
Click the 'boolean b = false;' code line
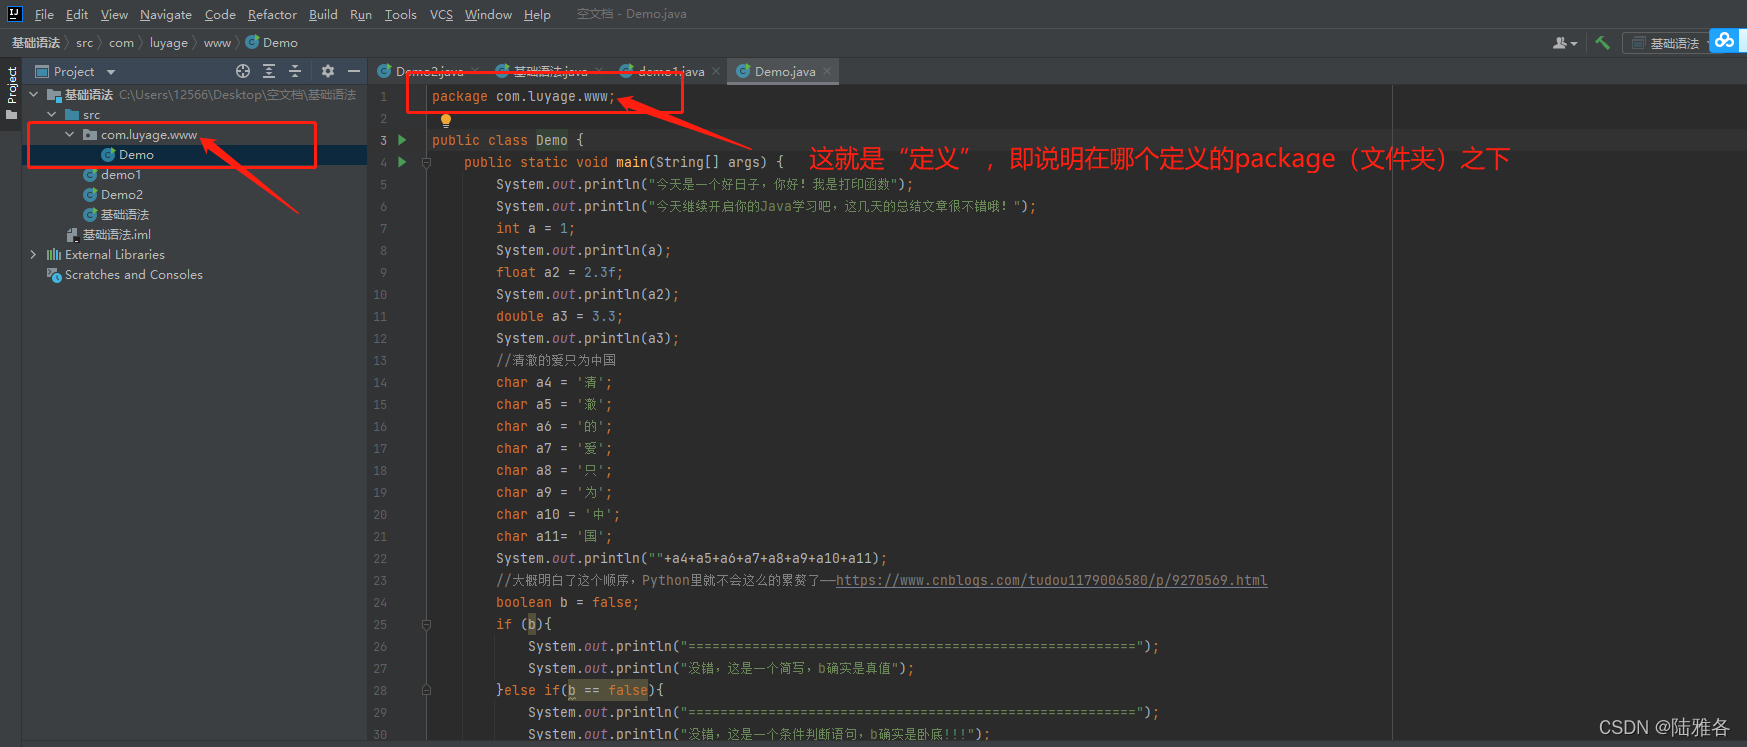(567, 602)
